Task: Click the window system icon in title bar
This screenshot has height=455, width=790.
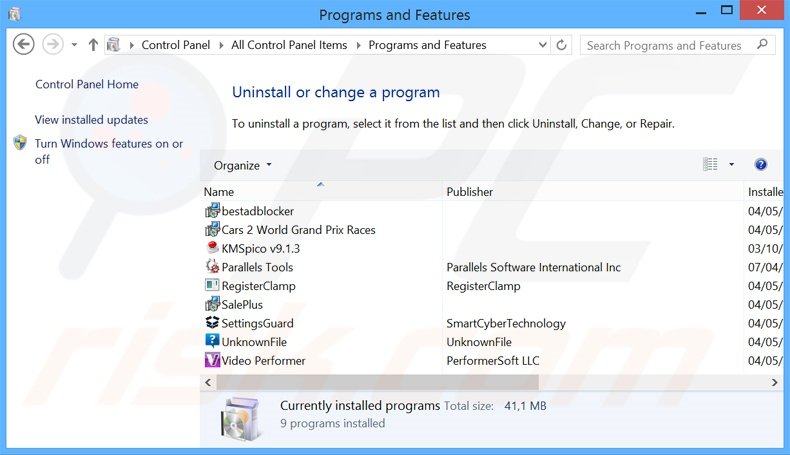Action: coord(14,14)
